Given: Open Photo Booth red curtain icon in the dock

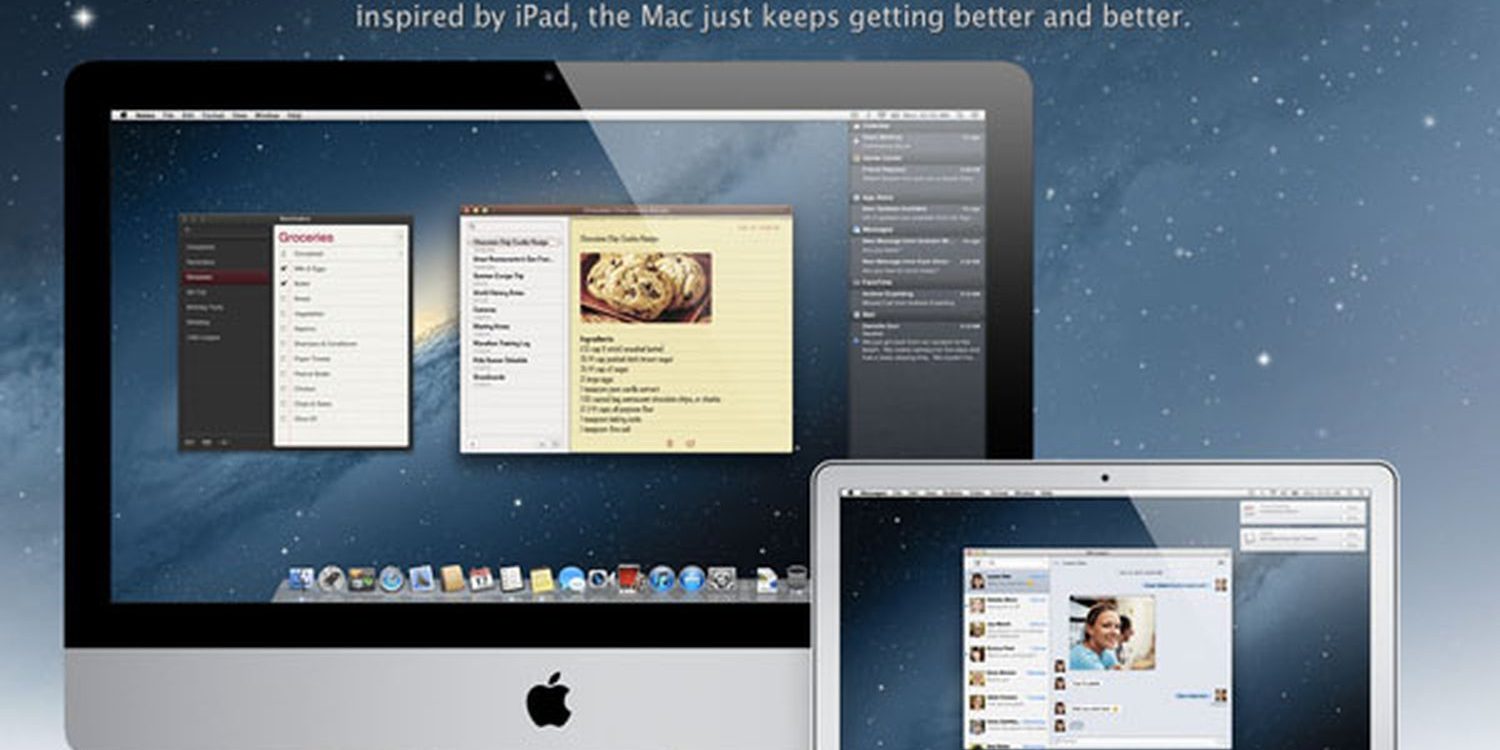Looking at the screenshot, I should coord(629,578).
